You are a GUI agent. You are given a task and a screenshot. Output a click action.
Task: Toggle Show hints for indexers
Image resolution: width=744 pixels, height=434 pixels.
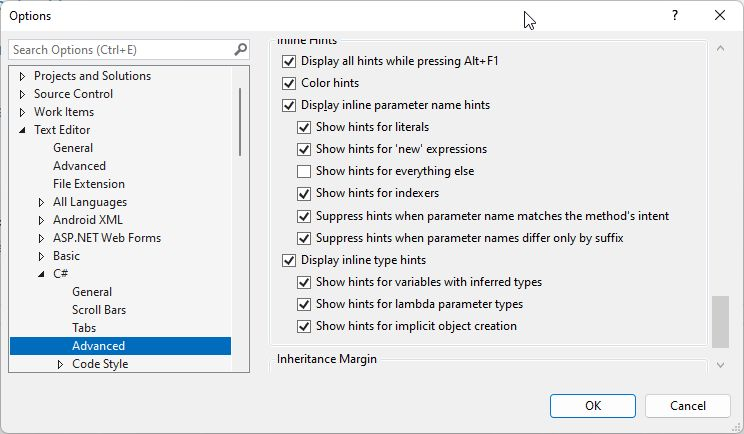click(x=304, y=194)
